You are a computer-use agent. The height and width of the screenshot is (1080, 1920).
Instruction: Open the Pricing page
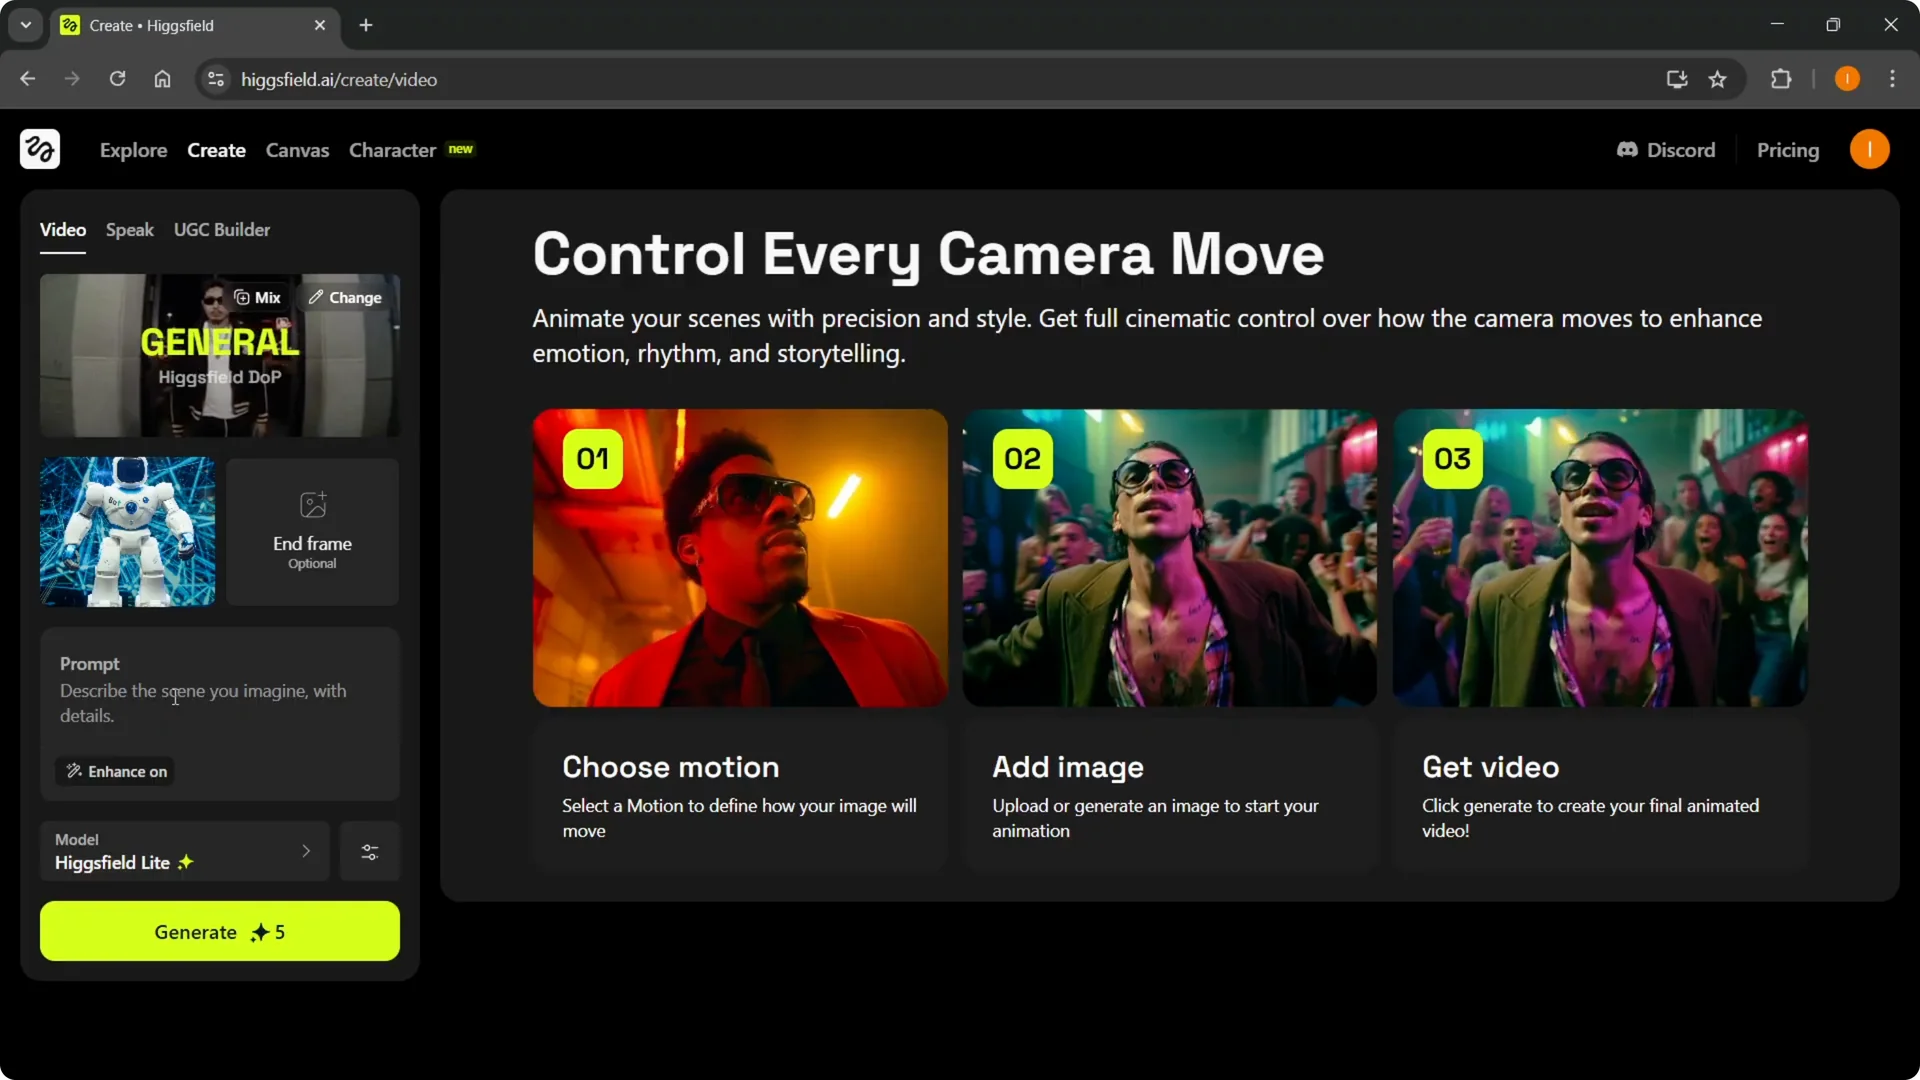pyautogui.click(x=1788, y=149)
